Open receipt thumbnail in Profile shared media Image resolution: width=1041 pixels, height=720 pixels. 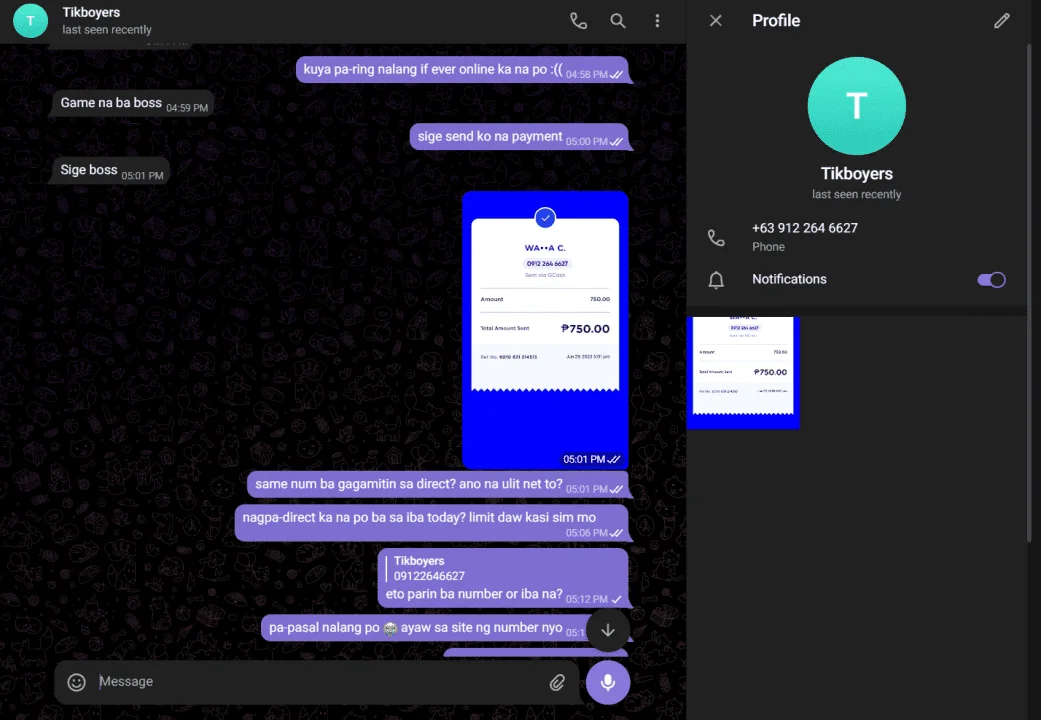pos(743,373)
